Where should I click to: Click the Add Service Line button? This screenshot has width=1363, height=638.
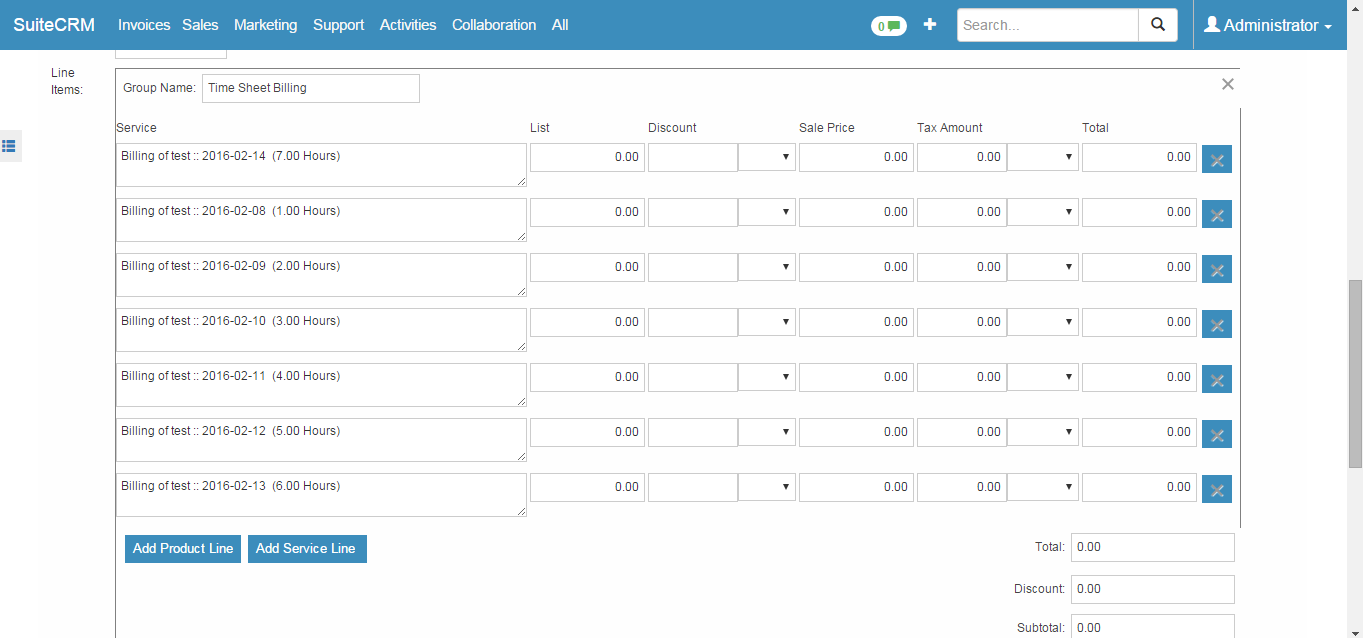coord(307,548)
